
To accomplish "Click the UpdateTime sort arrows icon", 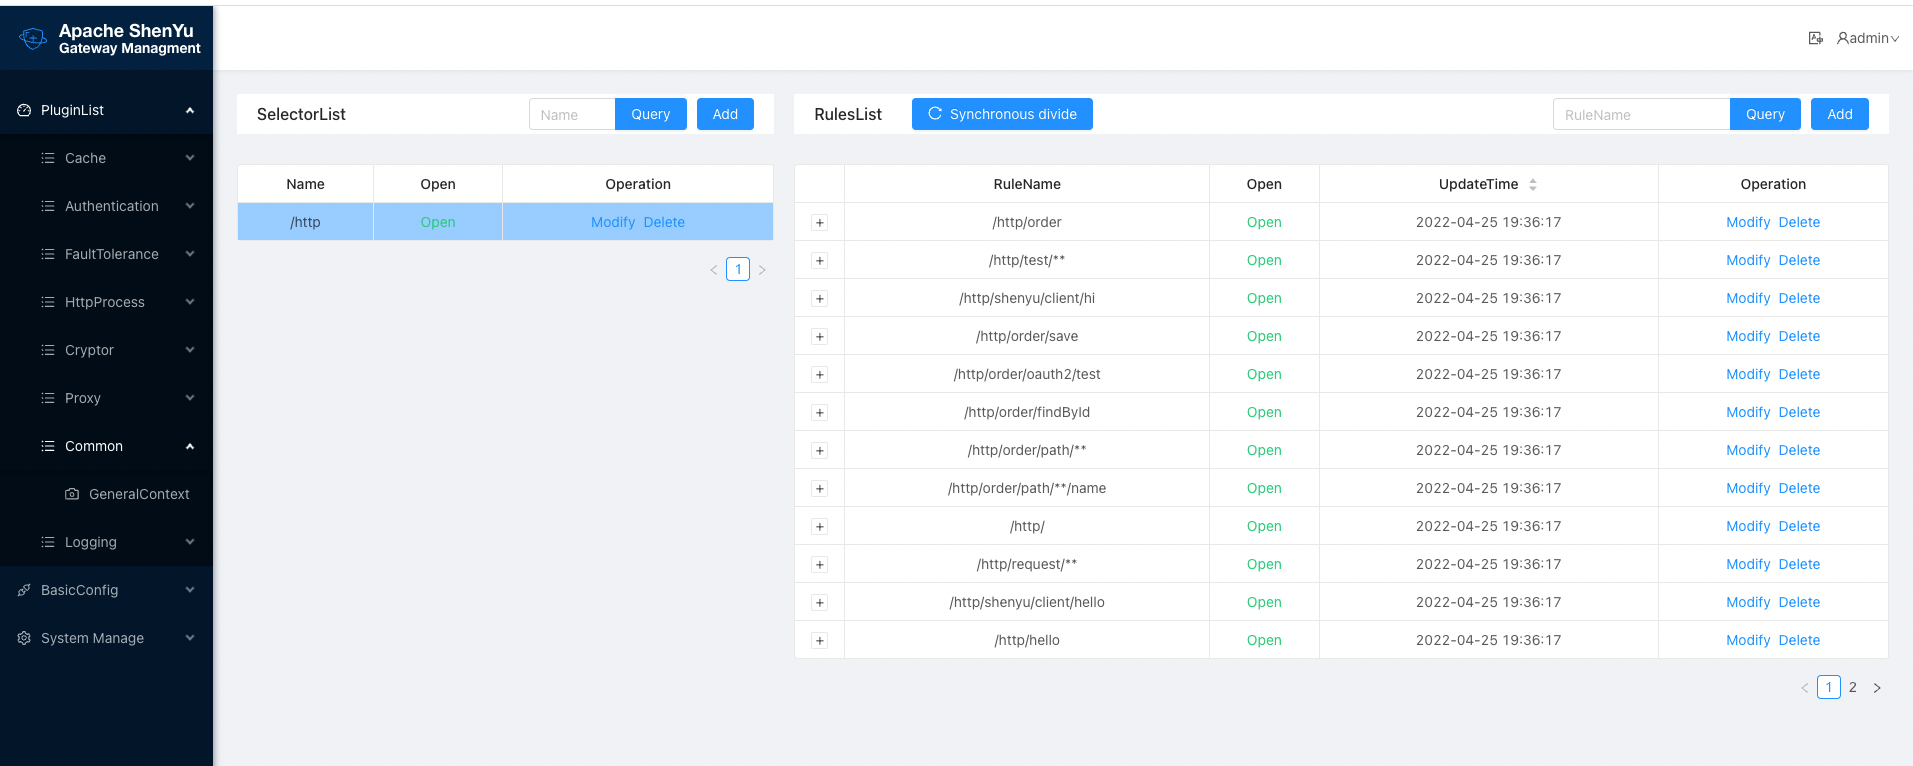I will (1532, 184).
